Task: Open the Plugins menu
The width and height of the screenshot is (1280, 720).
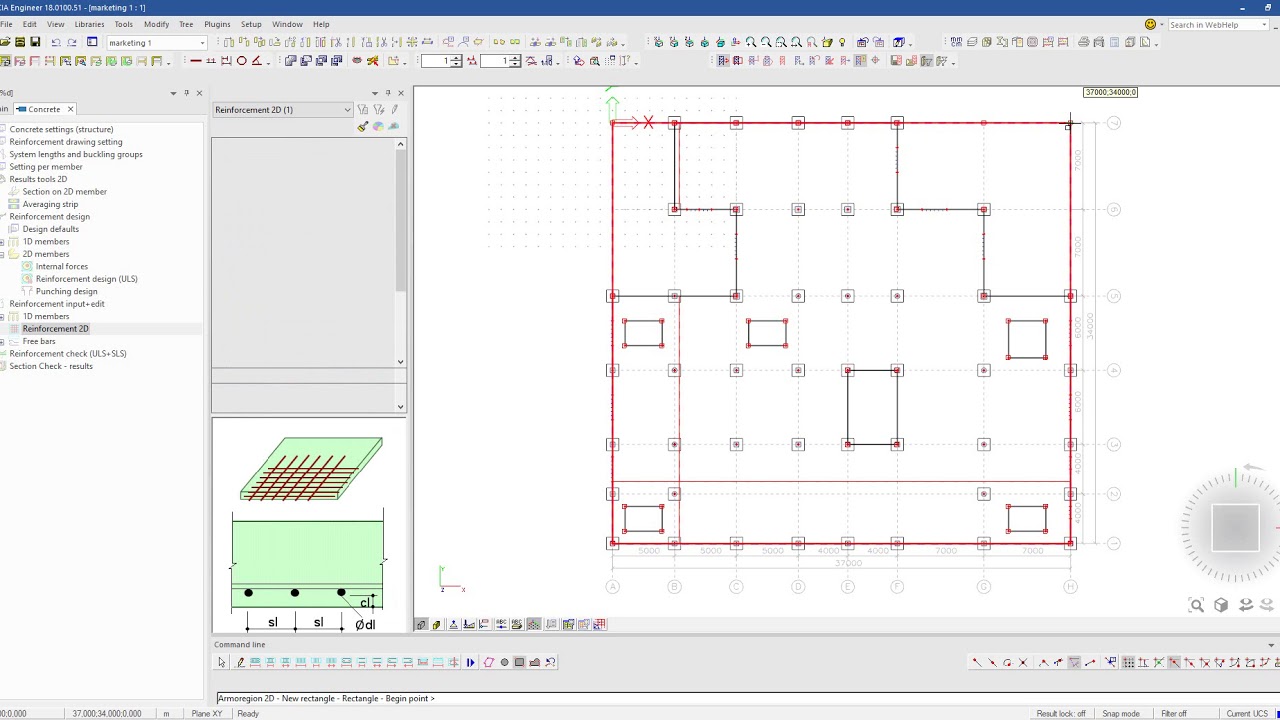Action: [x=217, y=24]
